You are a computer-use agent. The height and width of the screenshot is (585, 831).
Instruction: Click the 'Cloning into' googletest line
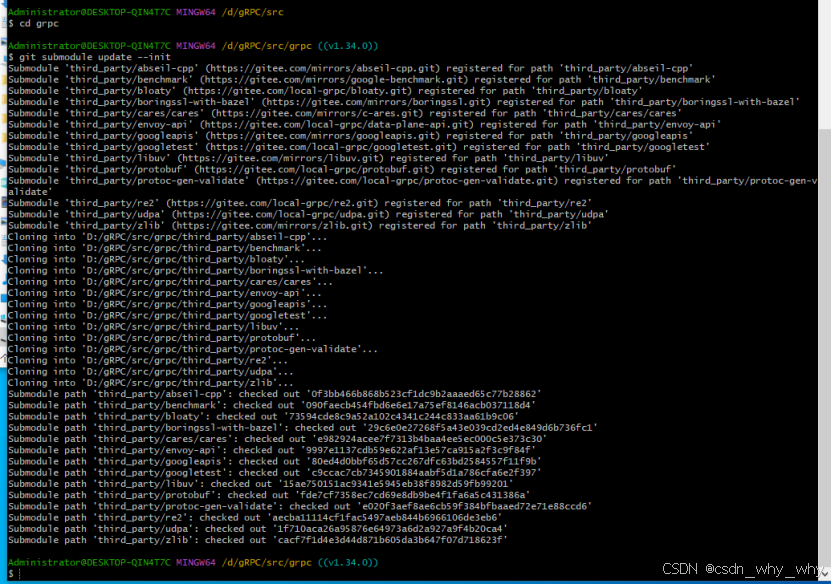(x=167, y=315)
